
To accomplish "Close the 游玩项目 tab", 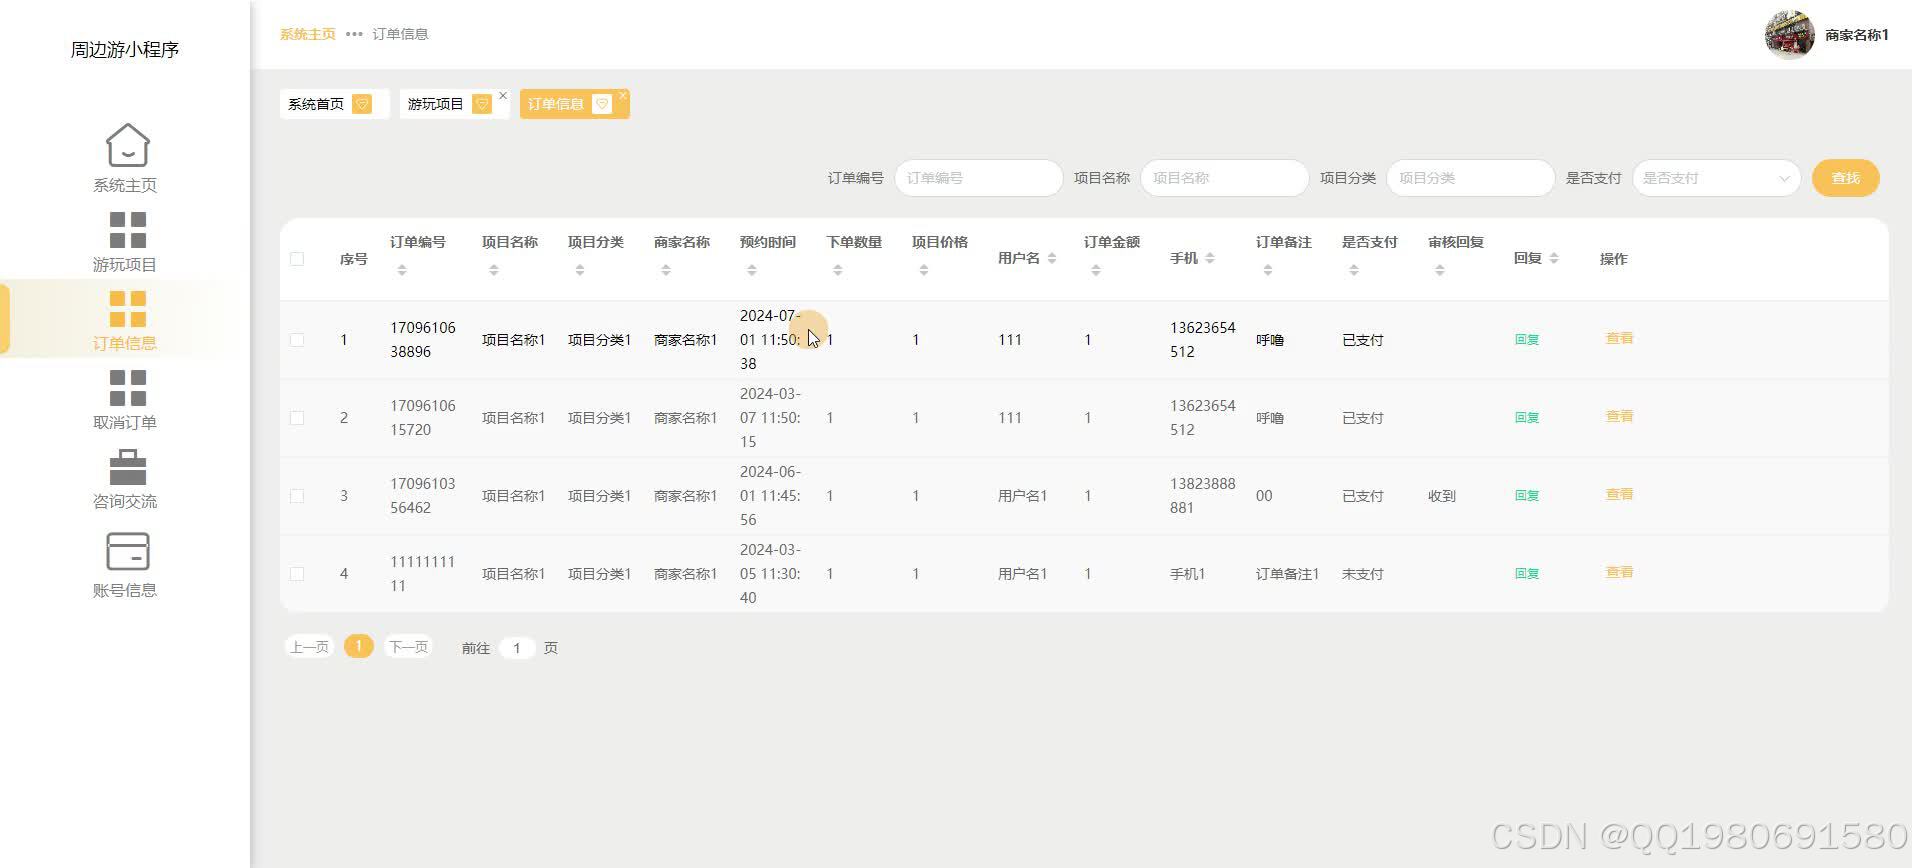I will [503, 96].
